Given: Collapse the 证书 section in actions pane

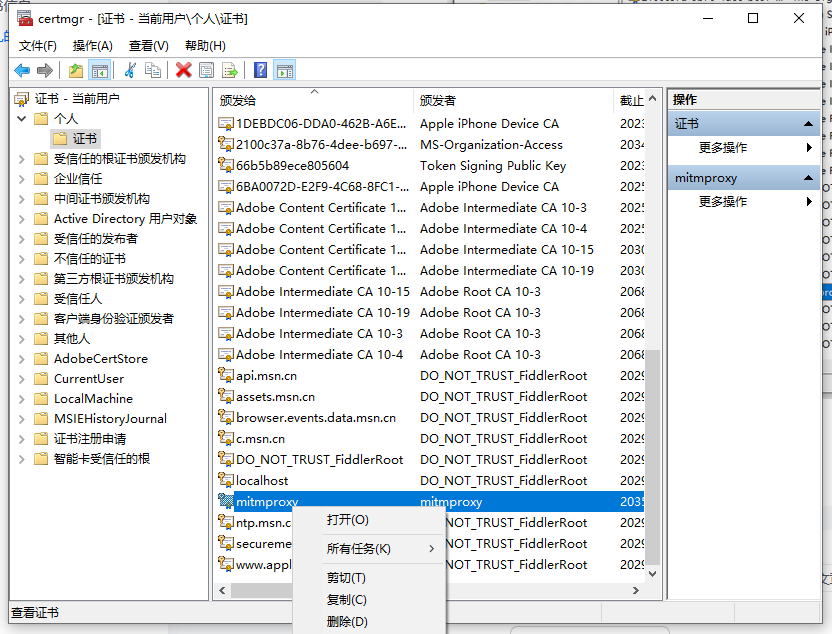Looking at the screenshot, I should click(808, 124).
